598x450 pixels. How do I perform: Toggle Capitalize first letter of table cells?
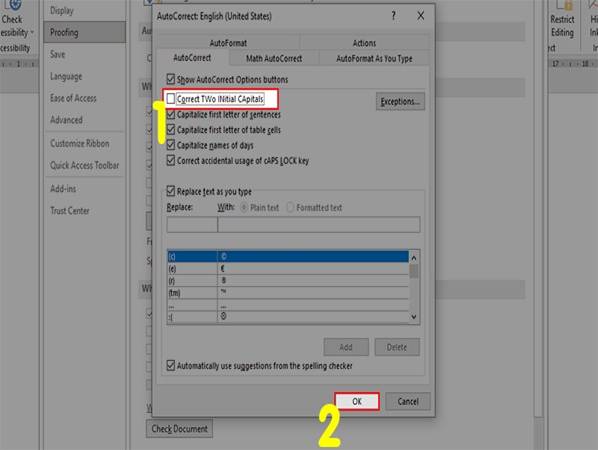[x=171, y=130]
